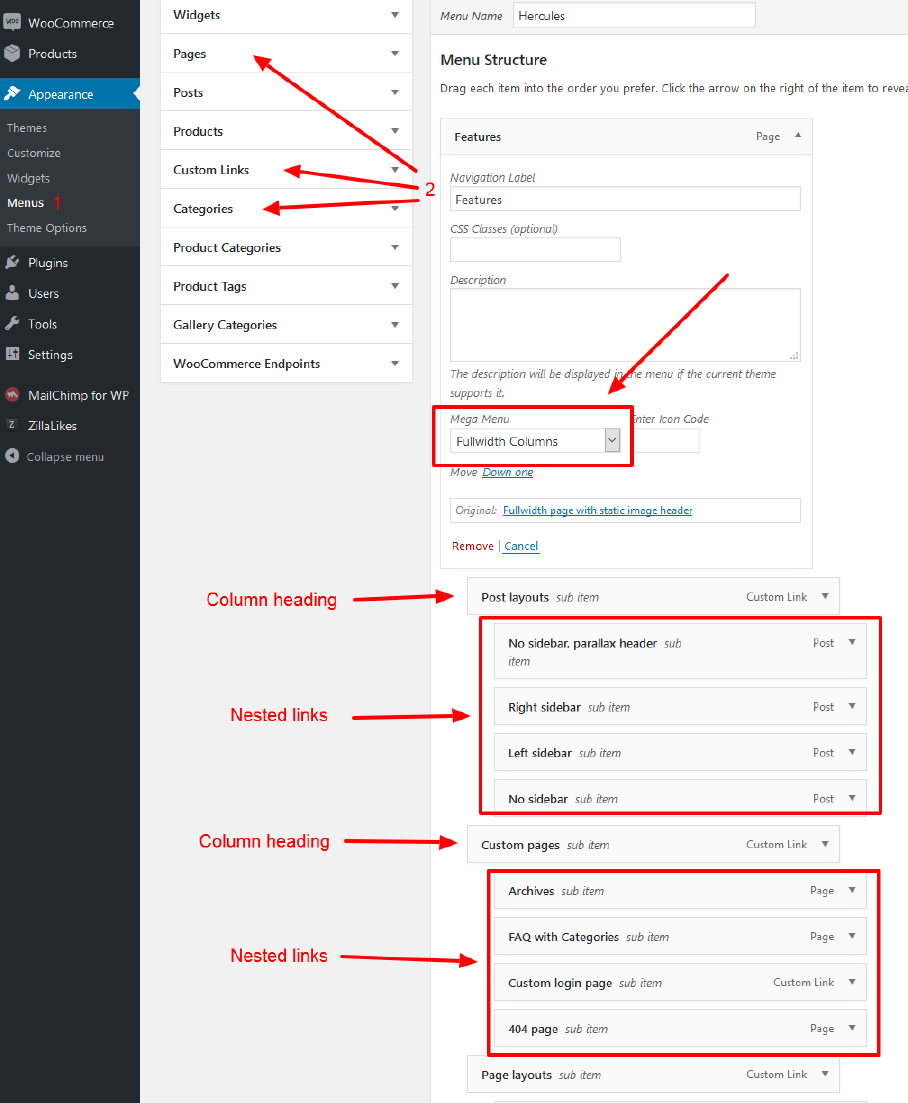The image size is (908, 1103).
Task: Open the Fullwidth page with static image header link
Action: (x=597, y=510)
